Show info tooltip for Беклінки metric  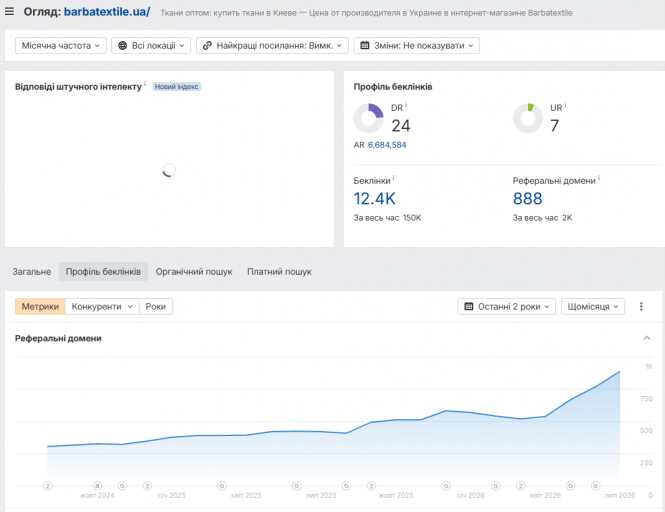coord(394,178)
